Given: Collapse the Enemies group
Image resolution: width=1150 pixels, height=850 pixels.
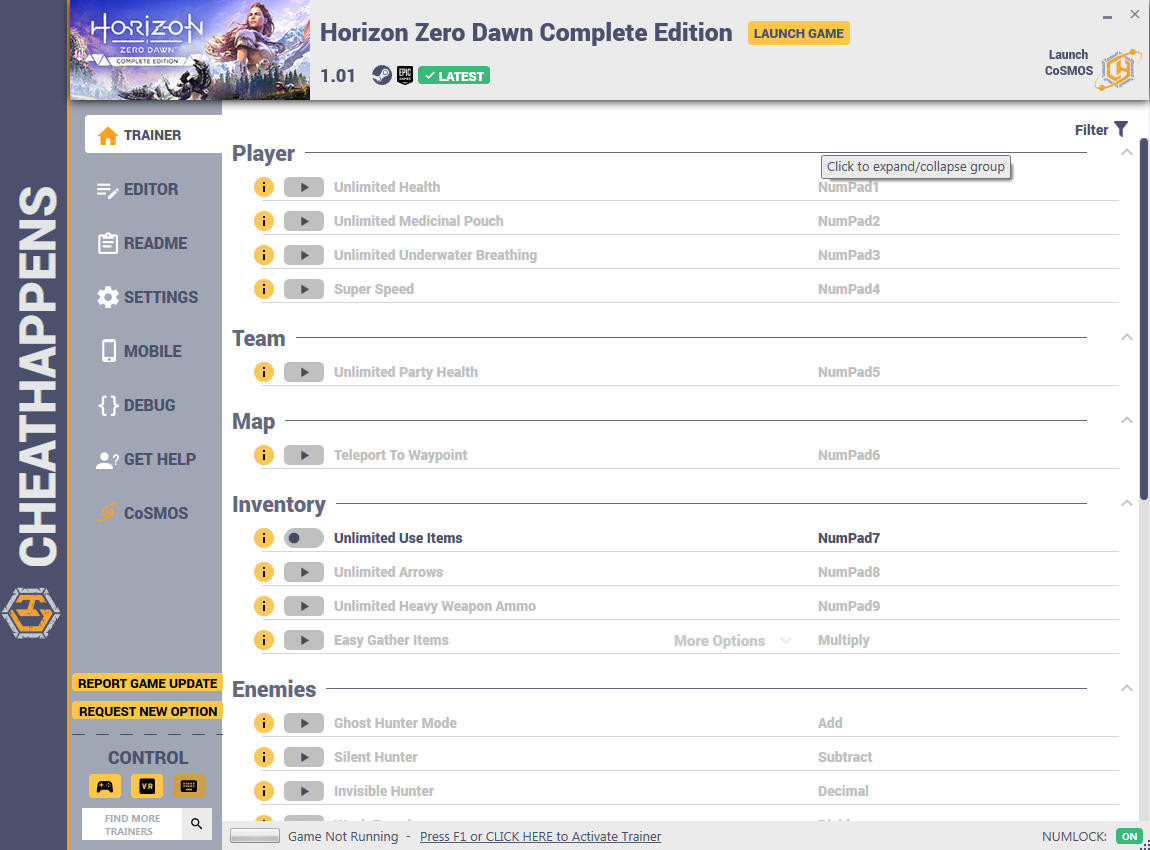Looking at the screenshot, I should [x=1127, y=688].
